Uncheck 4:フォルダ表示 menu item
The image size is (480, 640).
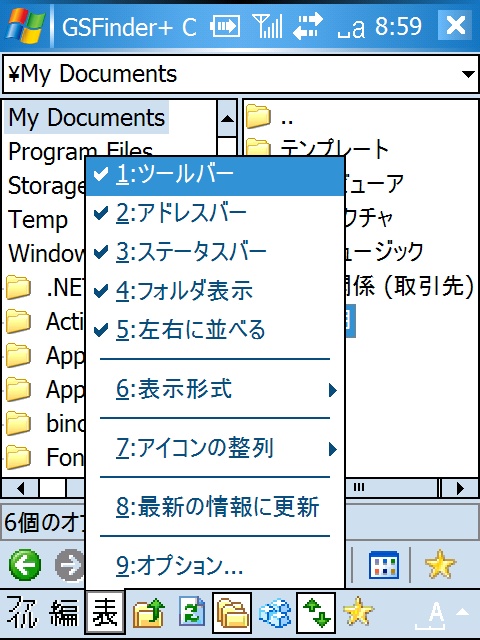215,290
